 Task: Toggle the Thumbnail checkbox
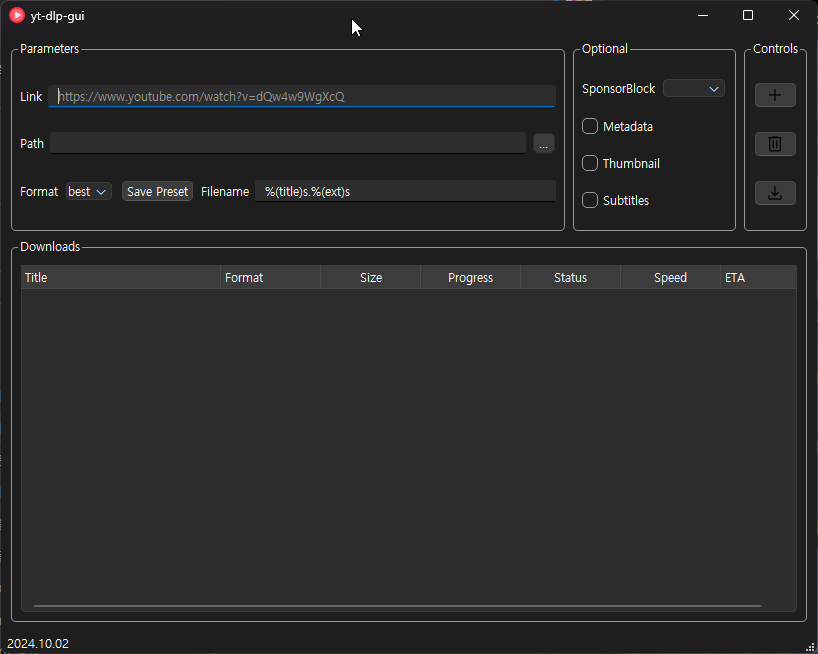click(590, 163)
